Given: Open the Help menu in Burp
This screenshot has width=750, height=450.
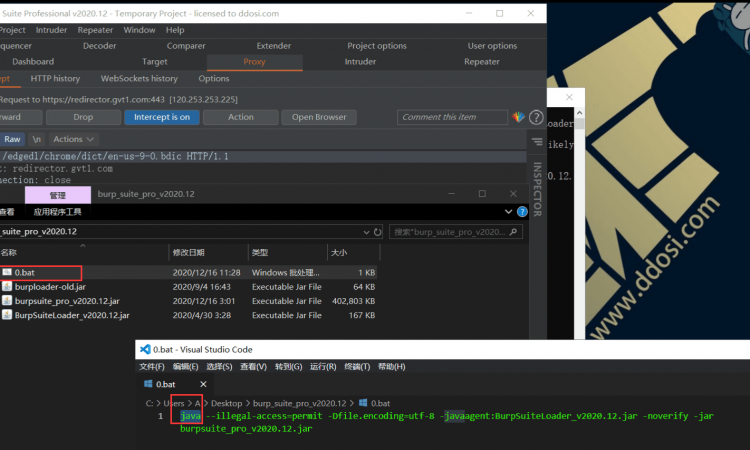Looking at the screenshot, I should [x=175, y=30].
